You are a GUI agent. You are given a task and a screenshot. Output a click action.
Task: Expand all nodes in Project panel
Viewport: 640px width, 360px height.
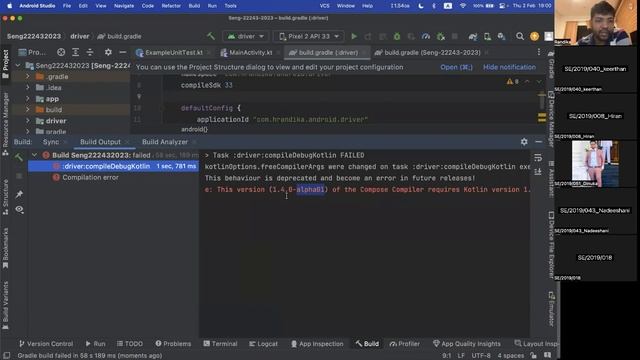[x=76, y=52]
